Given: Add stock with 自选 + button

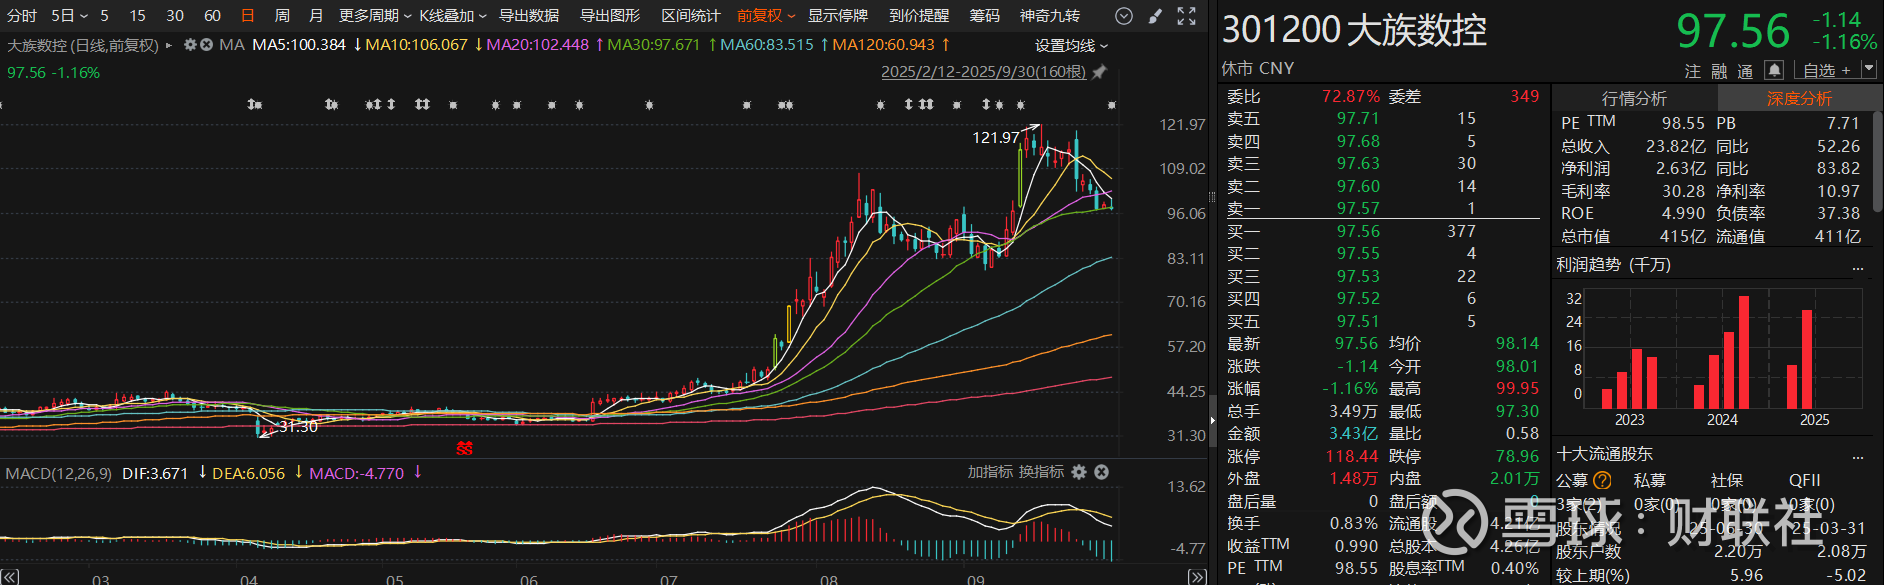Looking at the screenshot, I should pos(1826,70).
